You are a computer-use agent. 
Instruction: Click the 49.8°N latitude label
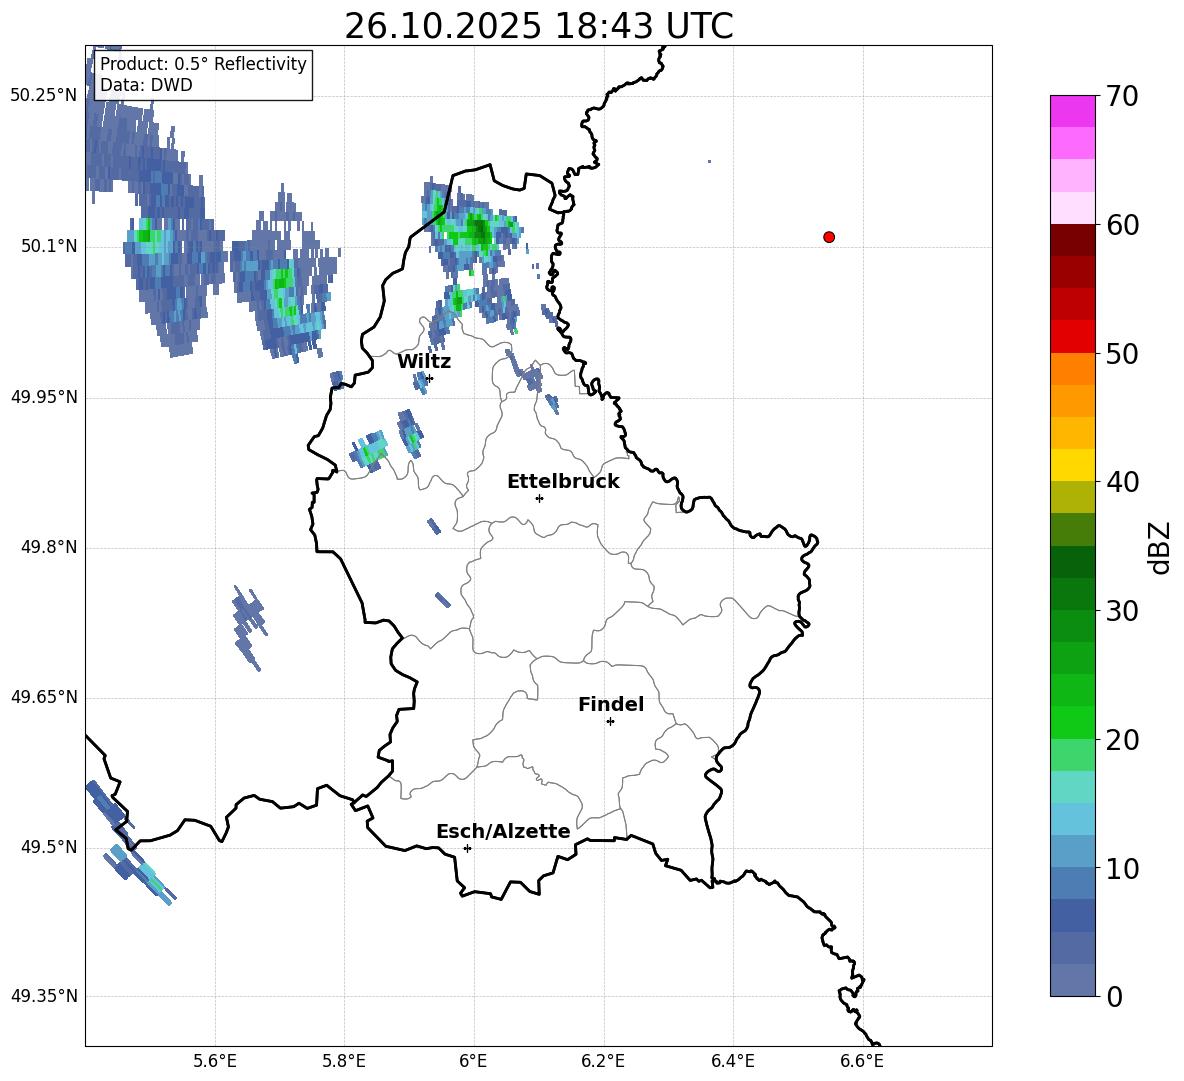tap(49, 547)
